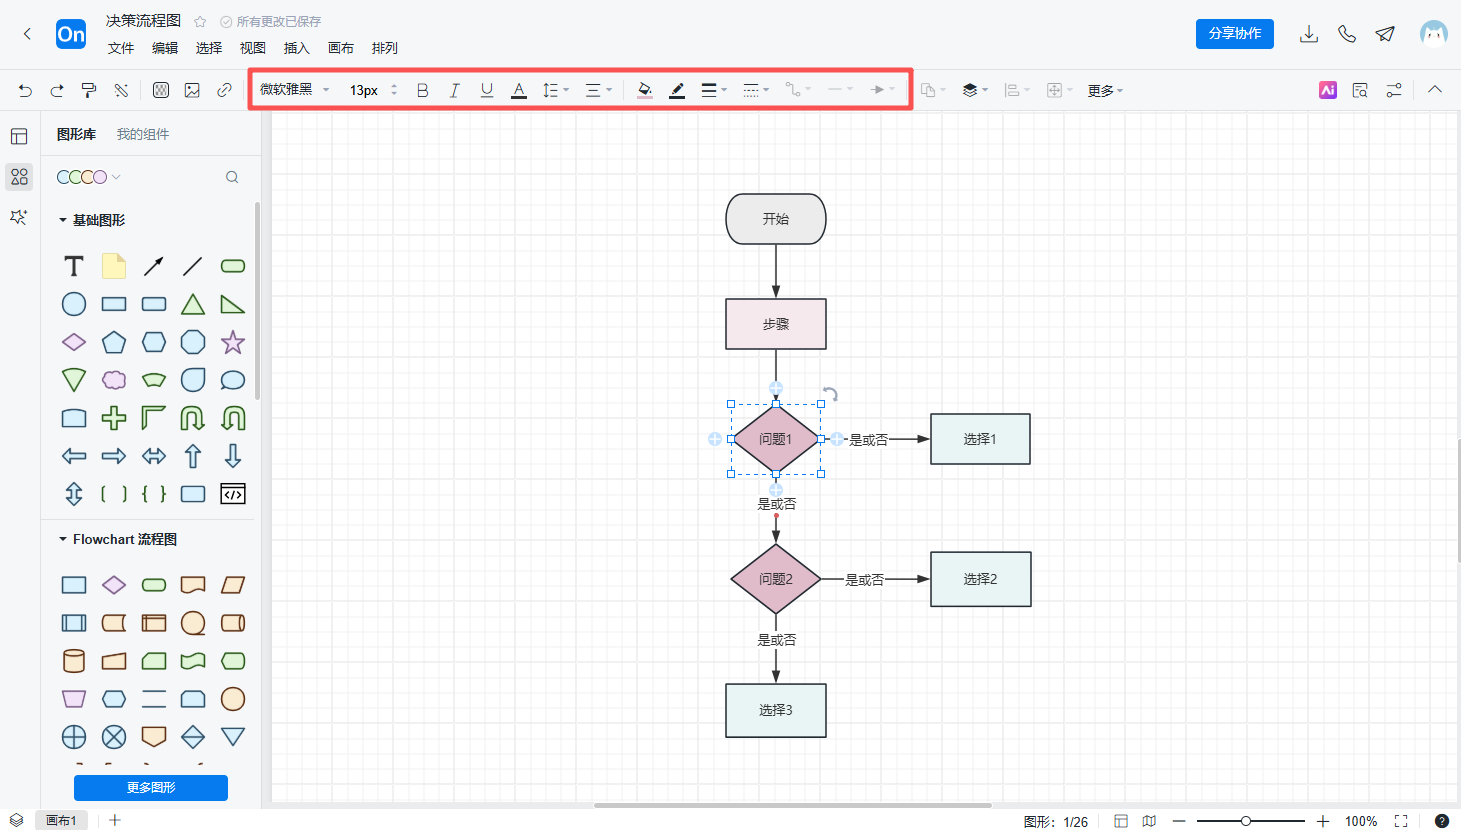Screen dimensions: 1461x830
Task: Click the download export icon
Action: [x=1308, y=34]
